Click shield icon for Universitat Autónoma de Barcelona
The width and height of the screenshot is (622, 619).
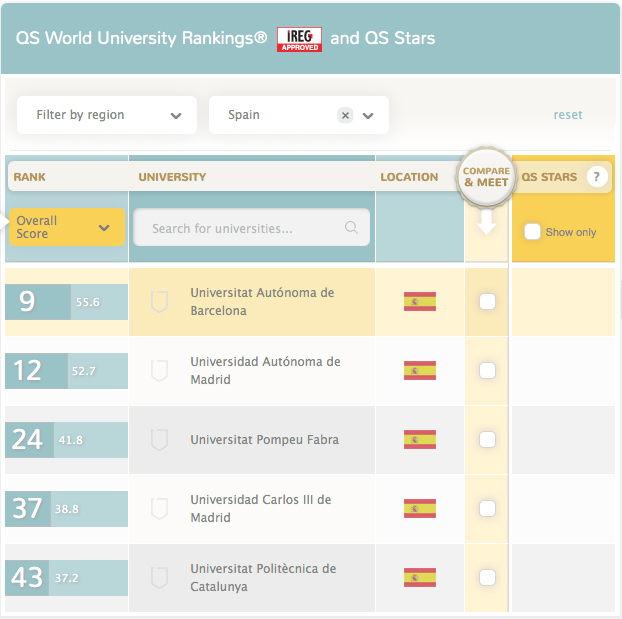click(x=159, y=302)
